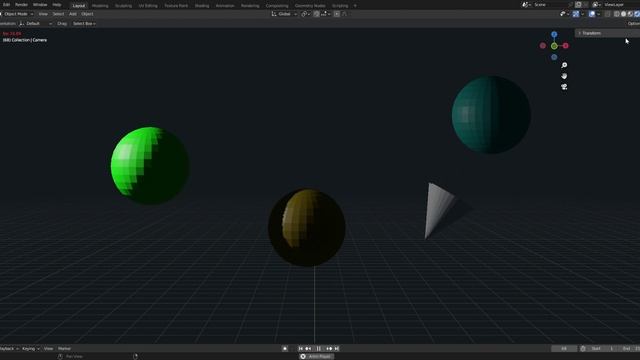Click the blue Z axis gizmo circle
The width and height of the screenshot is (640, 360).
point(554,34)
